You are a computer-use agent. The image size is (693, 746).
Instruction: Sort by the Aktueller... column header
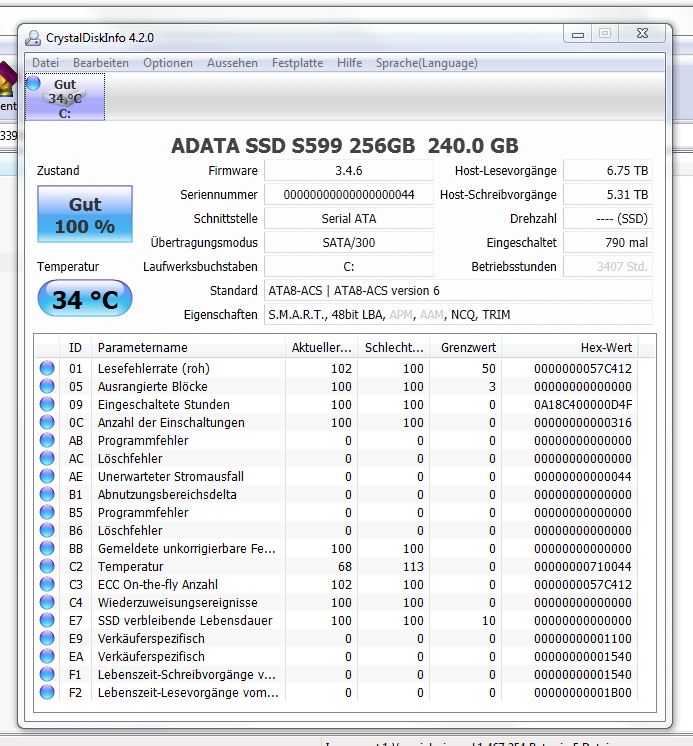coord(322,348)
